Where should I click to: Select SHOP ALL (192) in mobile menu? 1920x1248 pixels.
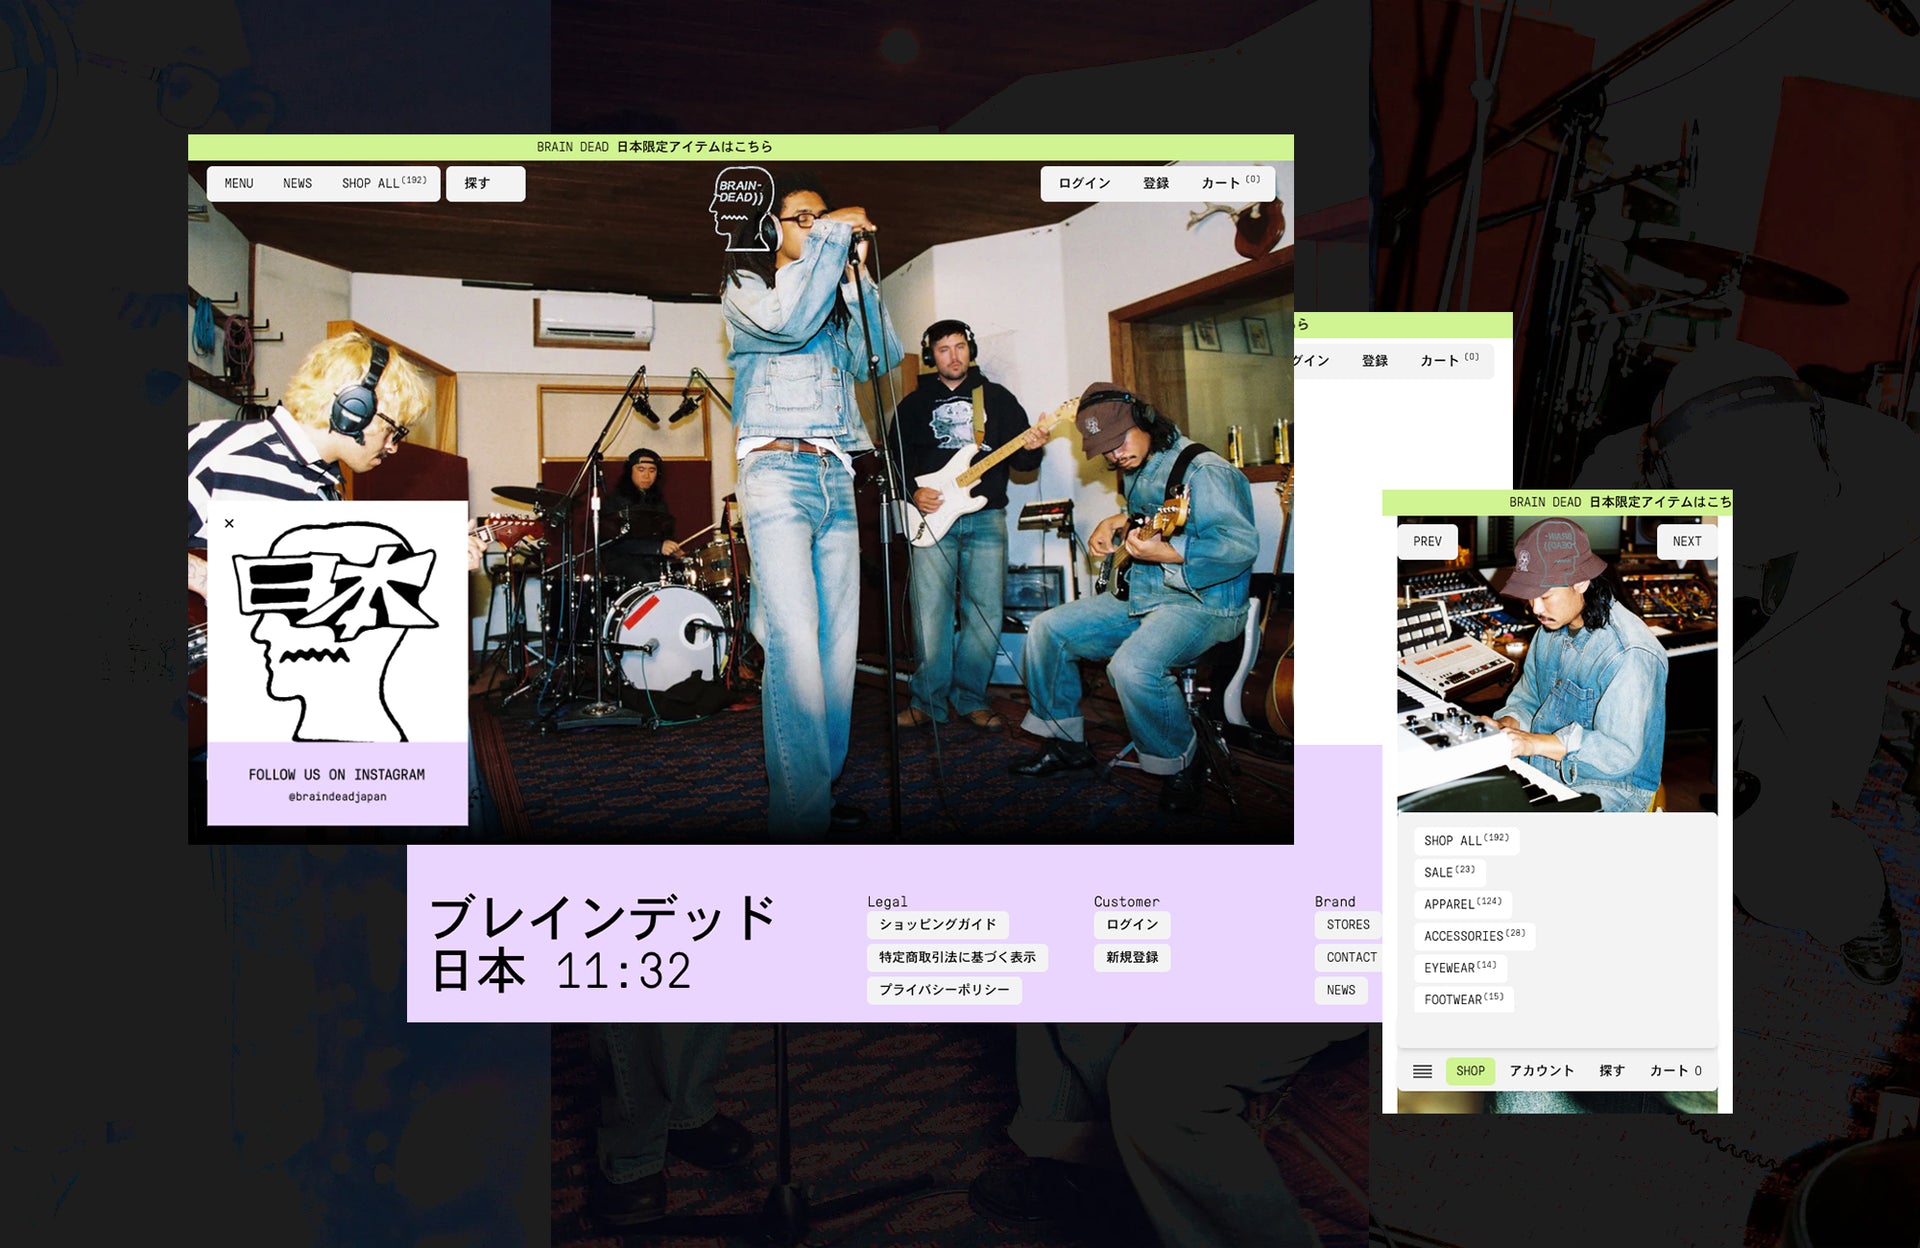coord(1466,841)
